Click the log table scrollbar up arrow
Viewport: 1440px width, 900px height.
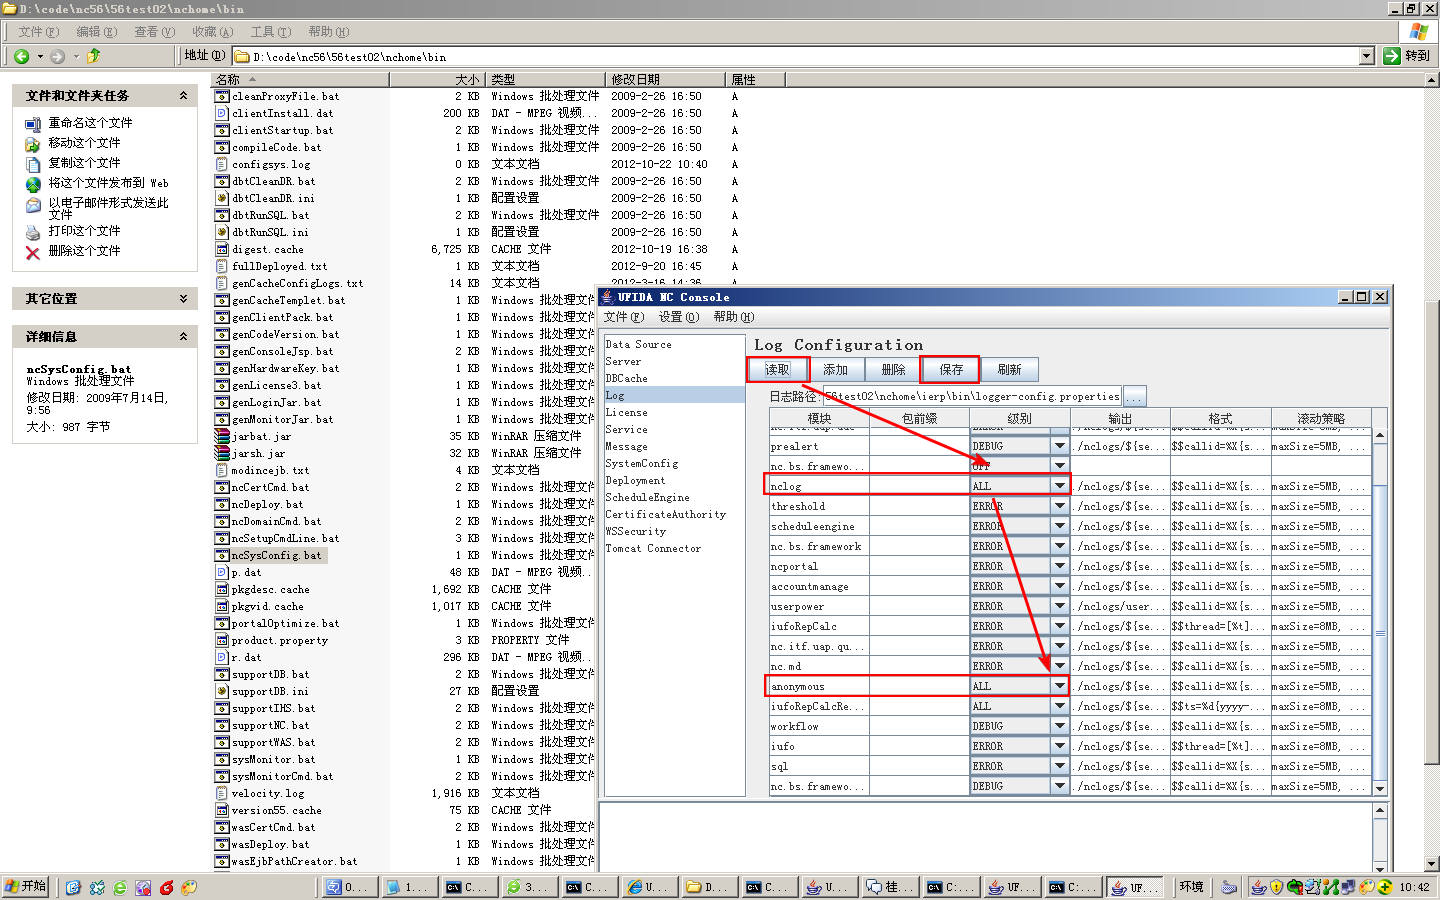pos(1380,435)
